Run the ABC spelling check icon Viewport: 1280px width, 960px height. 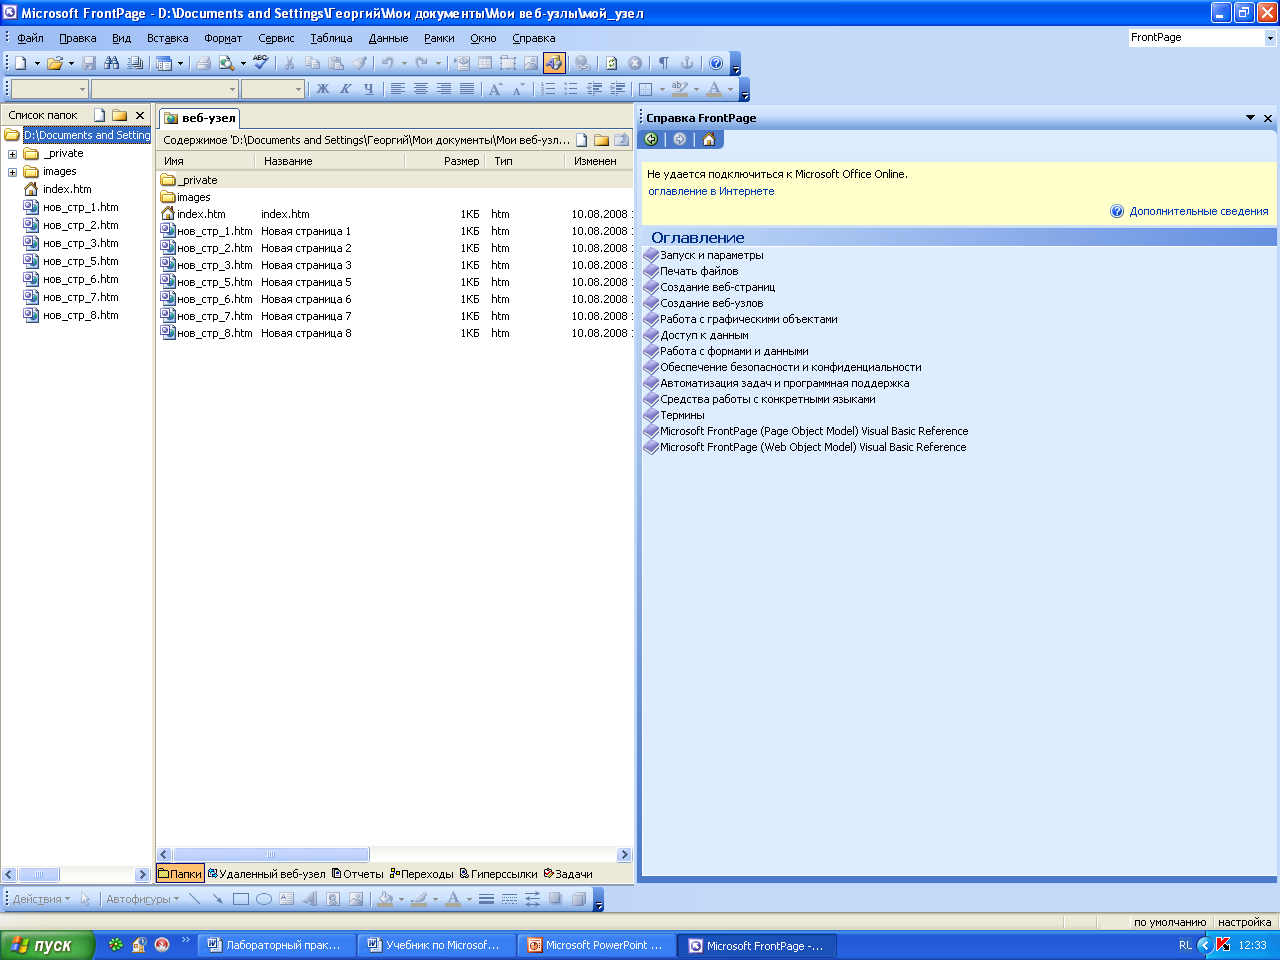coord(261,63)
